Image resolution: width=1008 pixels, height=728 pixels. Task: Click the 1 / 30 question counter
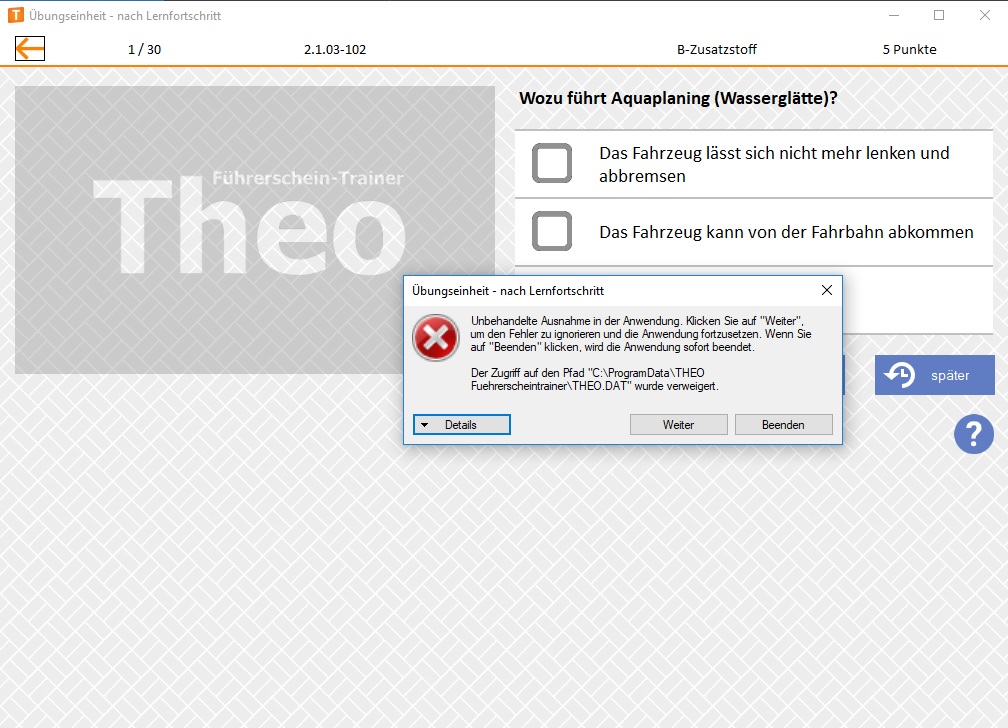click(145, 50)
